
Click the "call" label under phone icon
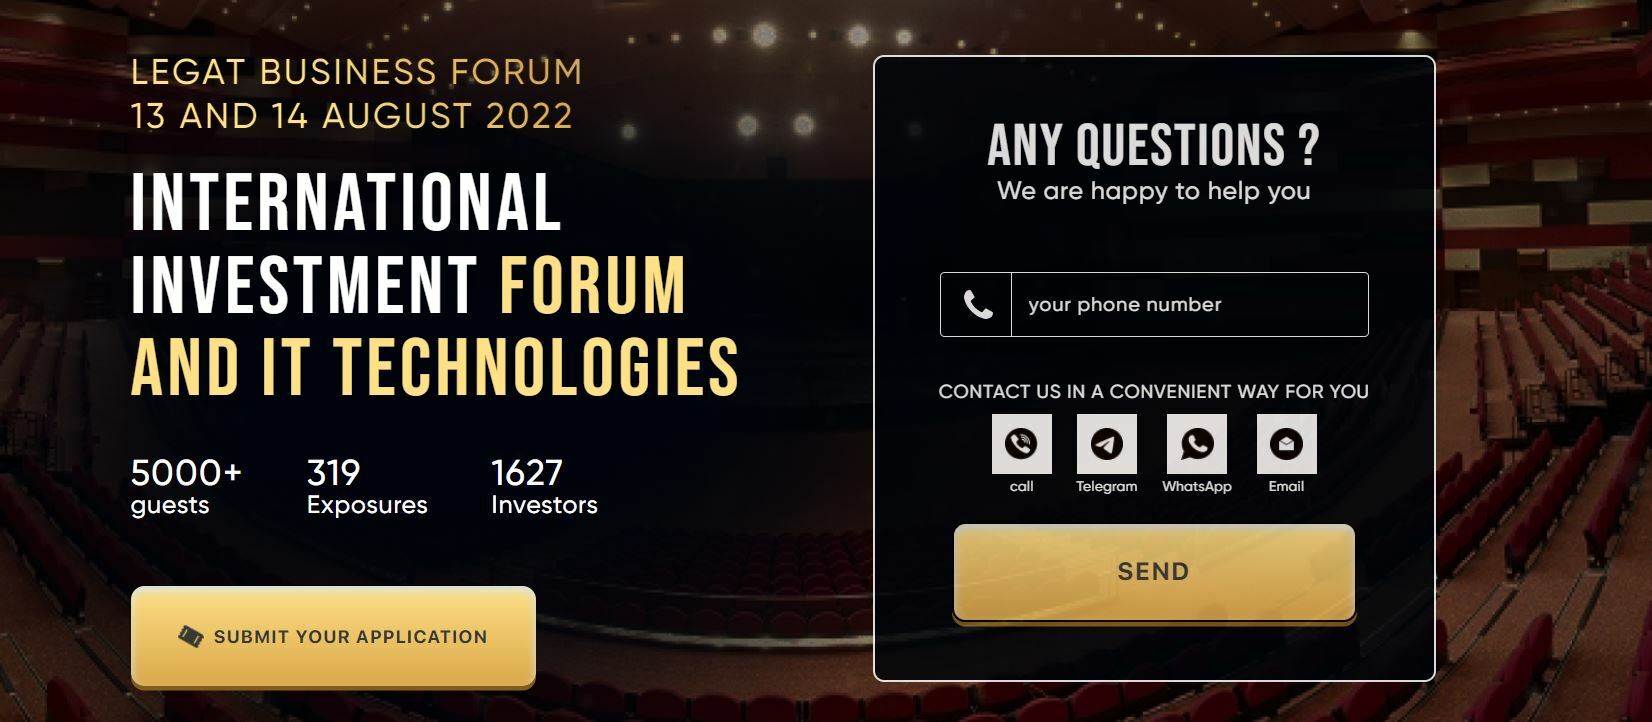coord(1021,487)
